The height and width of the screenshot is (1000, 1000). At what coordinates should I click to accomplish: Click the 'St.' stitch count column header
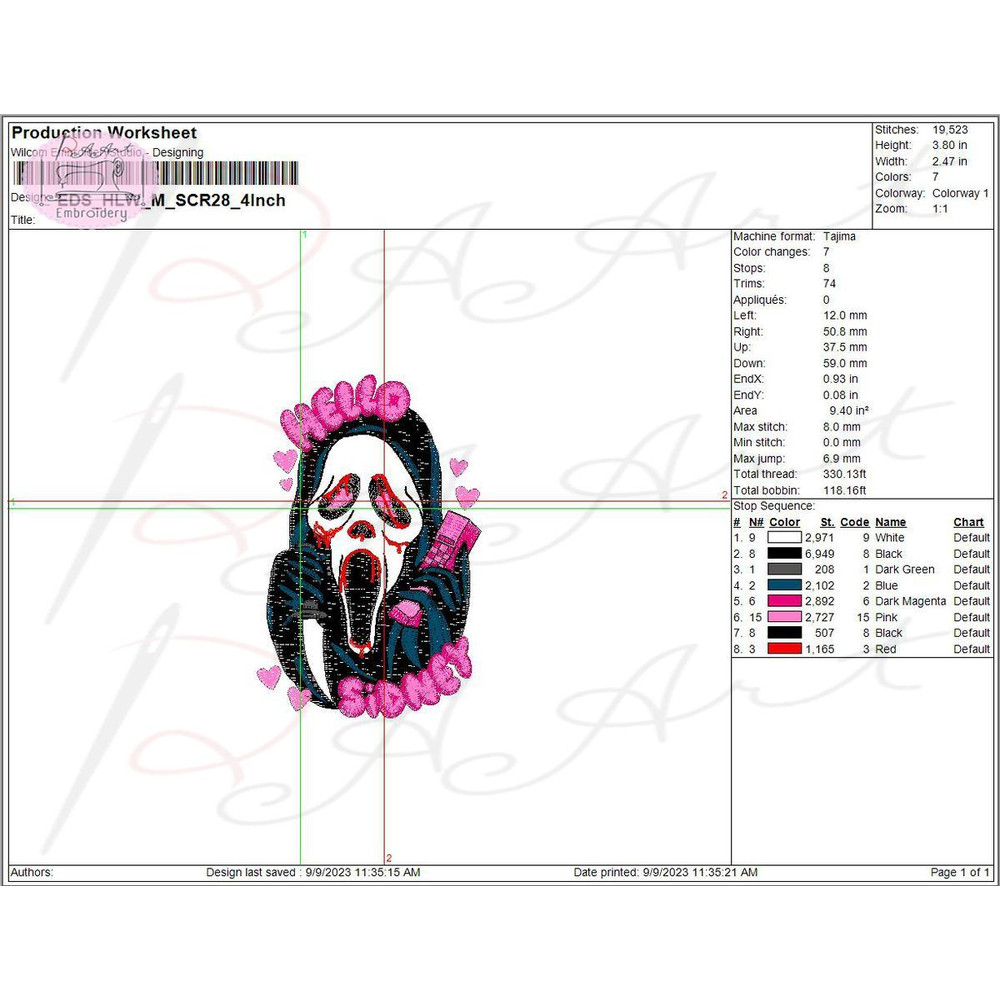point(827,522)
